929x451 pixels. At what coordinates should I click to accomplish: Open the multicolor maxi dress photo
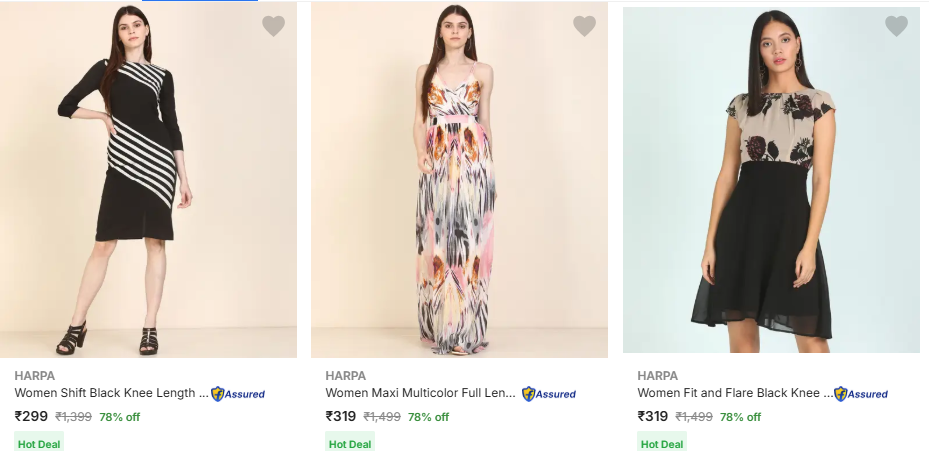click(459, 180)
